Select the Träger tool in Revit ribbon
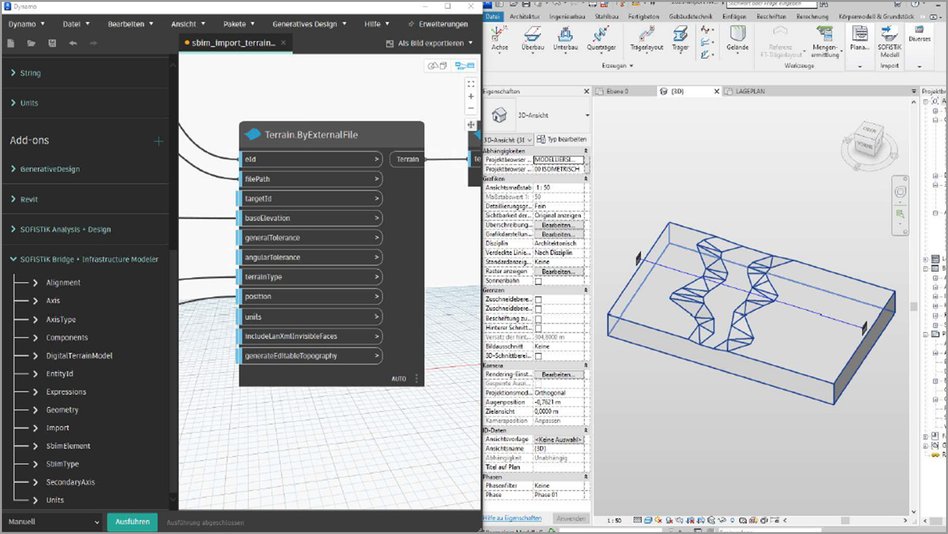The width and height of the screenshot is (948, 534). [680, 39]
